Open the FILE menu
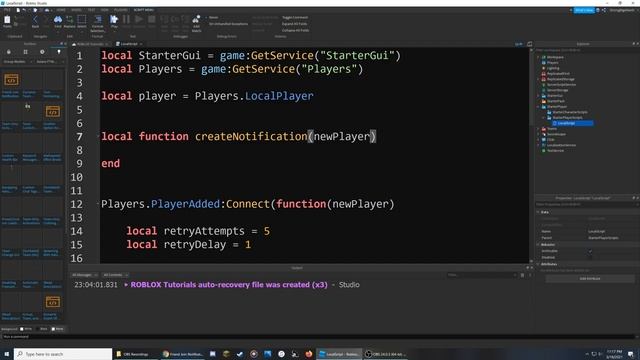This screenshot has height=360, width=640. pos(7,10)
